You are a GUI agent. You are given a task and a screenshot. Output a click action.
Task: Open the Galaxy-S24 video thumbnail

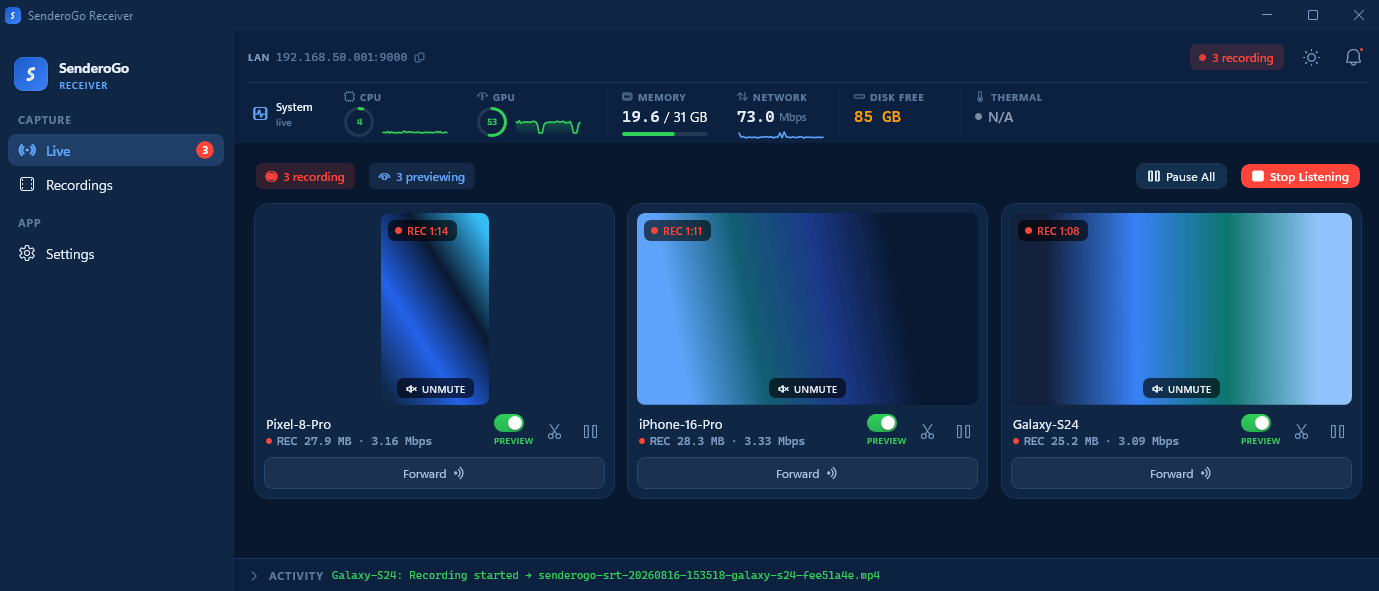[x=1181, y=308]
